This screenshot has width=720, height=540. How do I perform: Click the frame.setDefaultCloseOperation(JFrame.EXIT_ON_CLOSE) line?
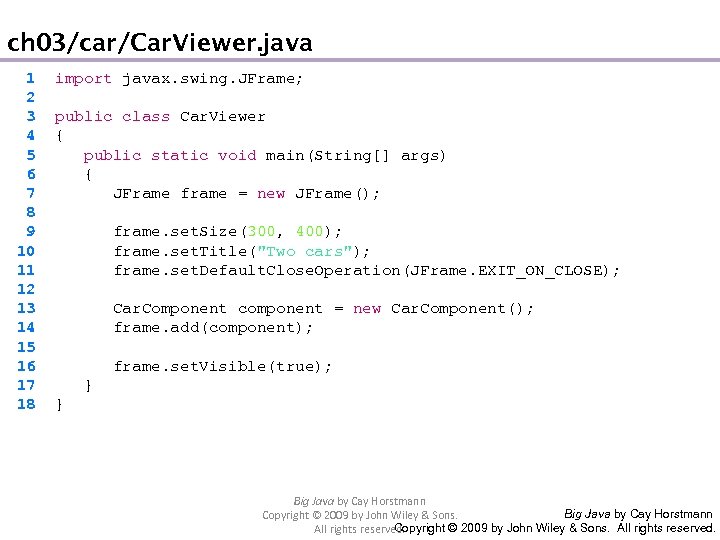tap(367, 271)
